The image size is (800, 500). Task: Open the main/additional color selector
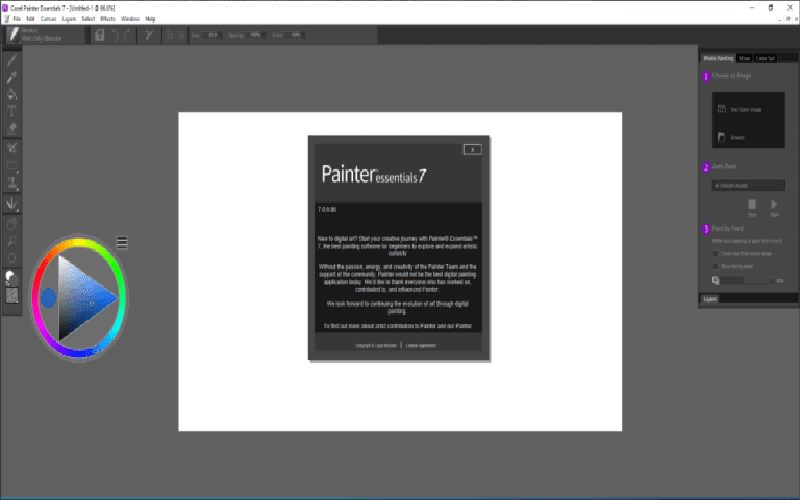coord(11,278)
